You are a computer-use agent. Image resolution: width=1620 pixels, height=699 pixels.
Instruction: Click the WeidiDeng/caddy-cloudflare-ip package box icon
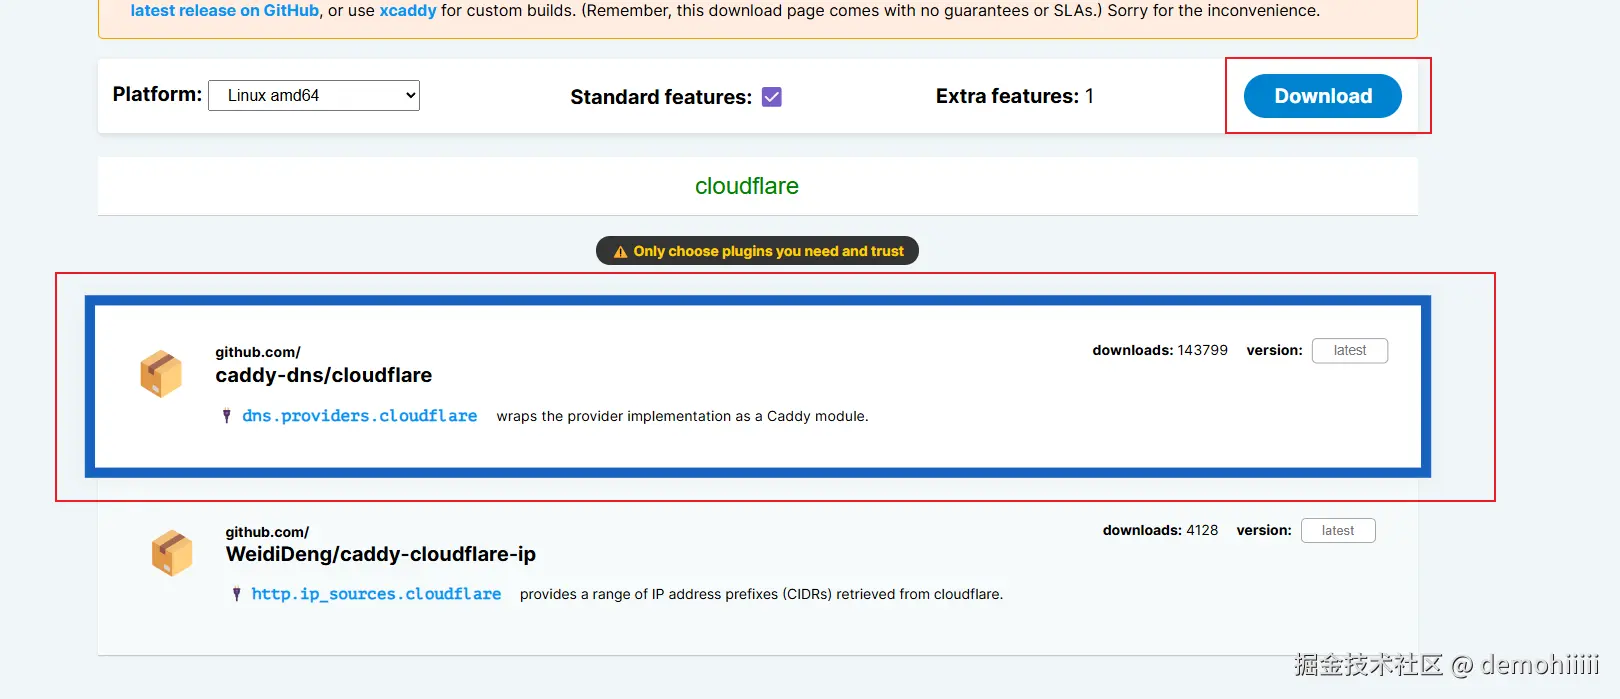(x=172, y=553)
